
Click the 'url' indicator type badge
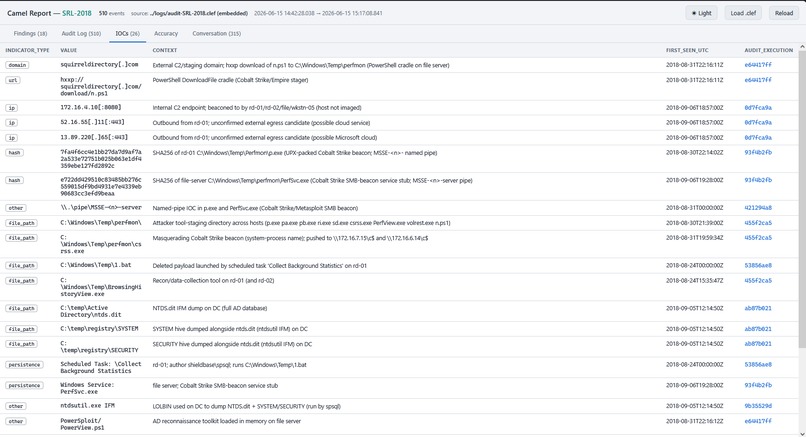(12, 80)
